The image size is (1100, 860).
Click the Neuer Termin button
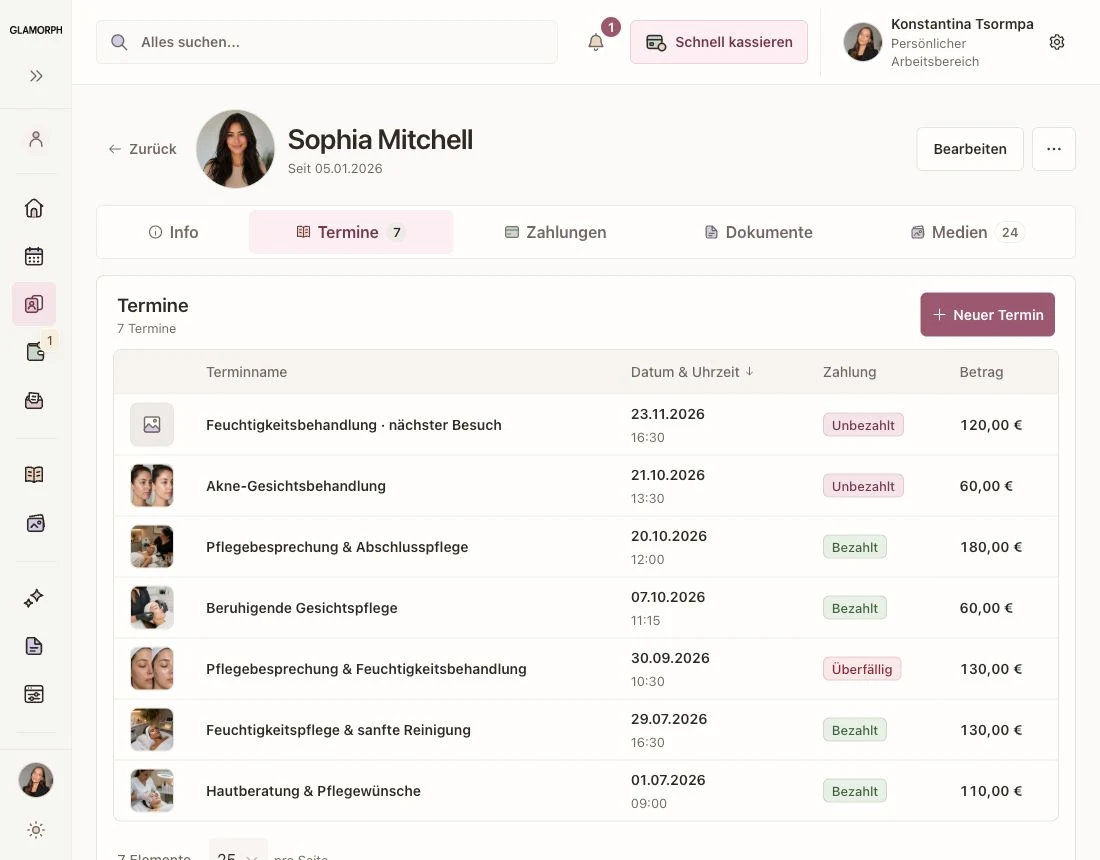coord(987,314)
